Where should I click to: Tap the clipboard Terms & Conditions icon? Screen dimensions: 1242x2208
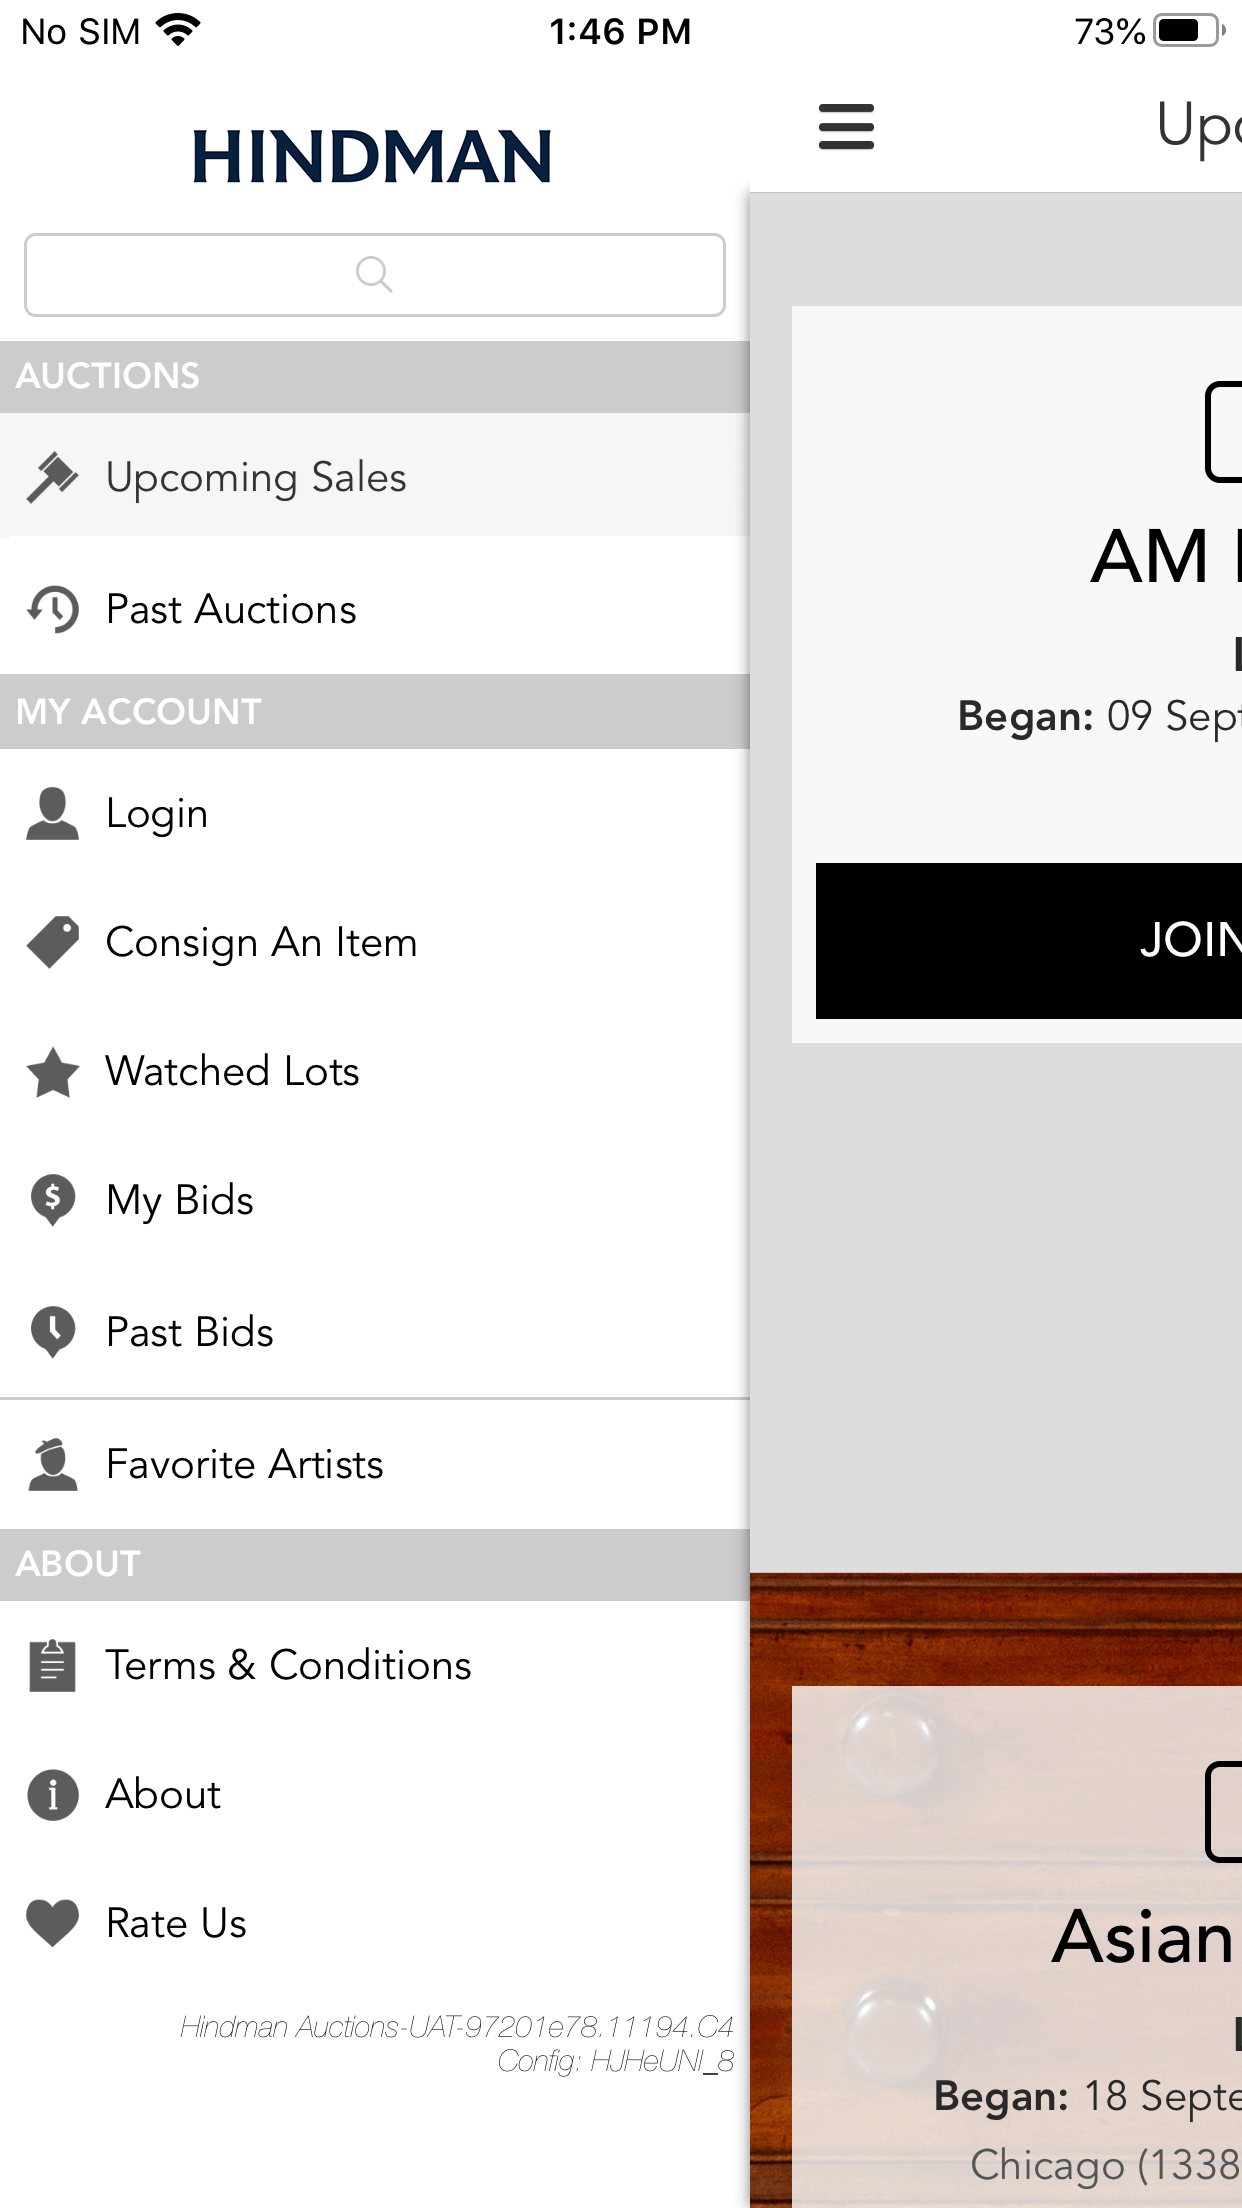point(52,1665)
